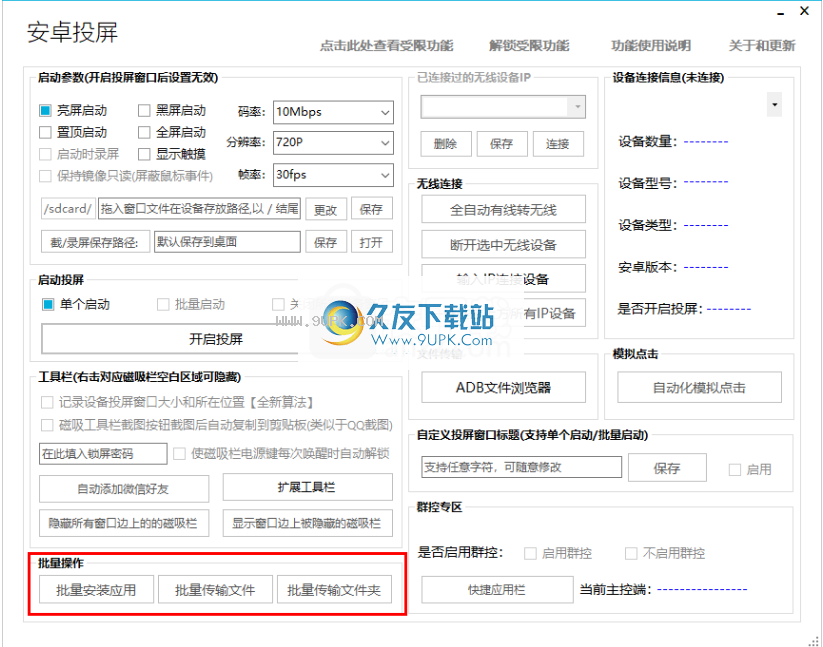Open the 解锁受限功能 menu item
The width and height of the screenshot is (823, 647).
tap(529, 46)
